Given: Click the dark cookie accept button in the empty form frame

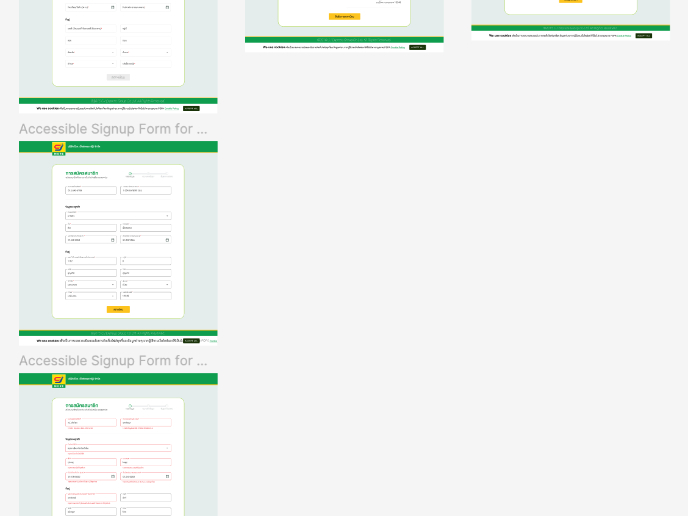Looking at the screenshot, I should point(191,108).
